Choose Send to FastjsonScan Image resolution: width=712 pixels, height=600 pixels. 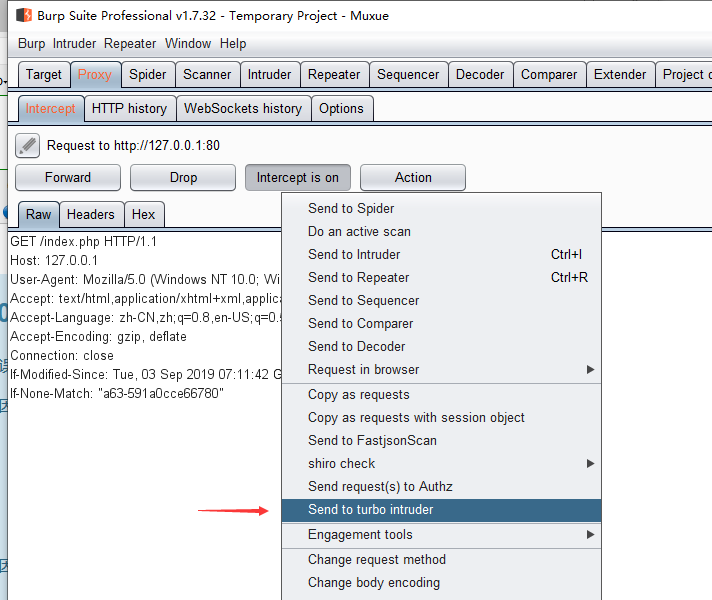point(441,441)
